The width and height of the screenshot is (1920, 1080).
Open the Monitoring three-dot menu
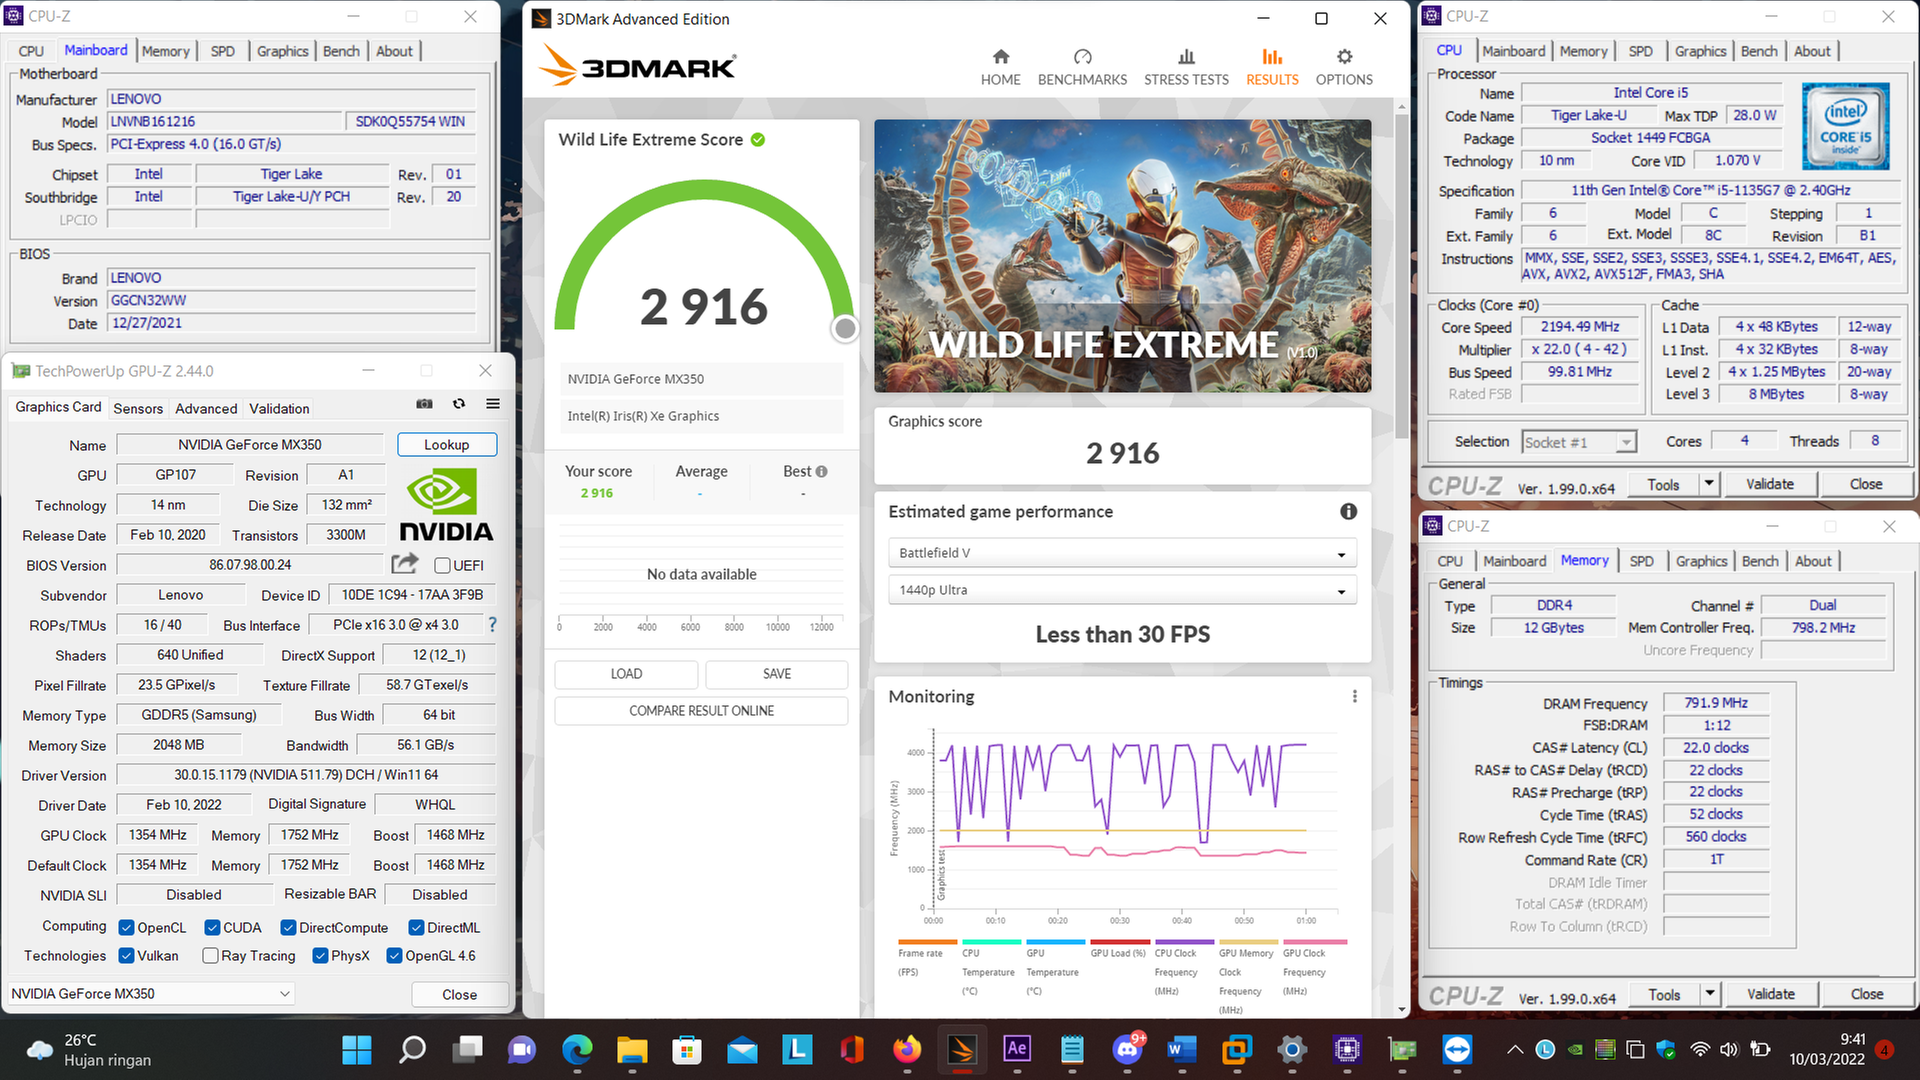[x=1355, y=696]
